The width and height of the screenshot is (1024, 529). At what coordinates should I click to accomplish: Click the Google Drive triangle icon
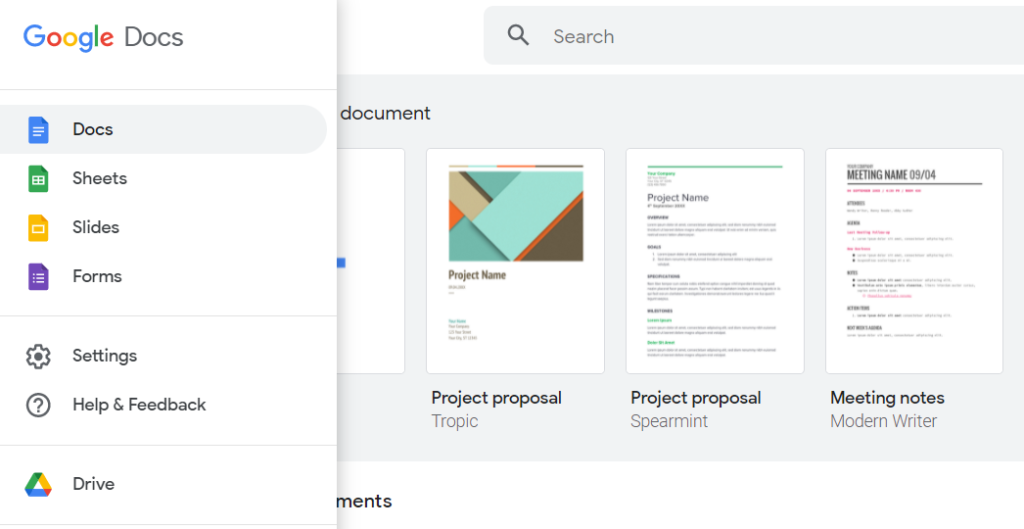click(x=39, y=484)
